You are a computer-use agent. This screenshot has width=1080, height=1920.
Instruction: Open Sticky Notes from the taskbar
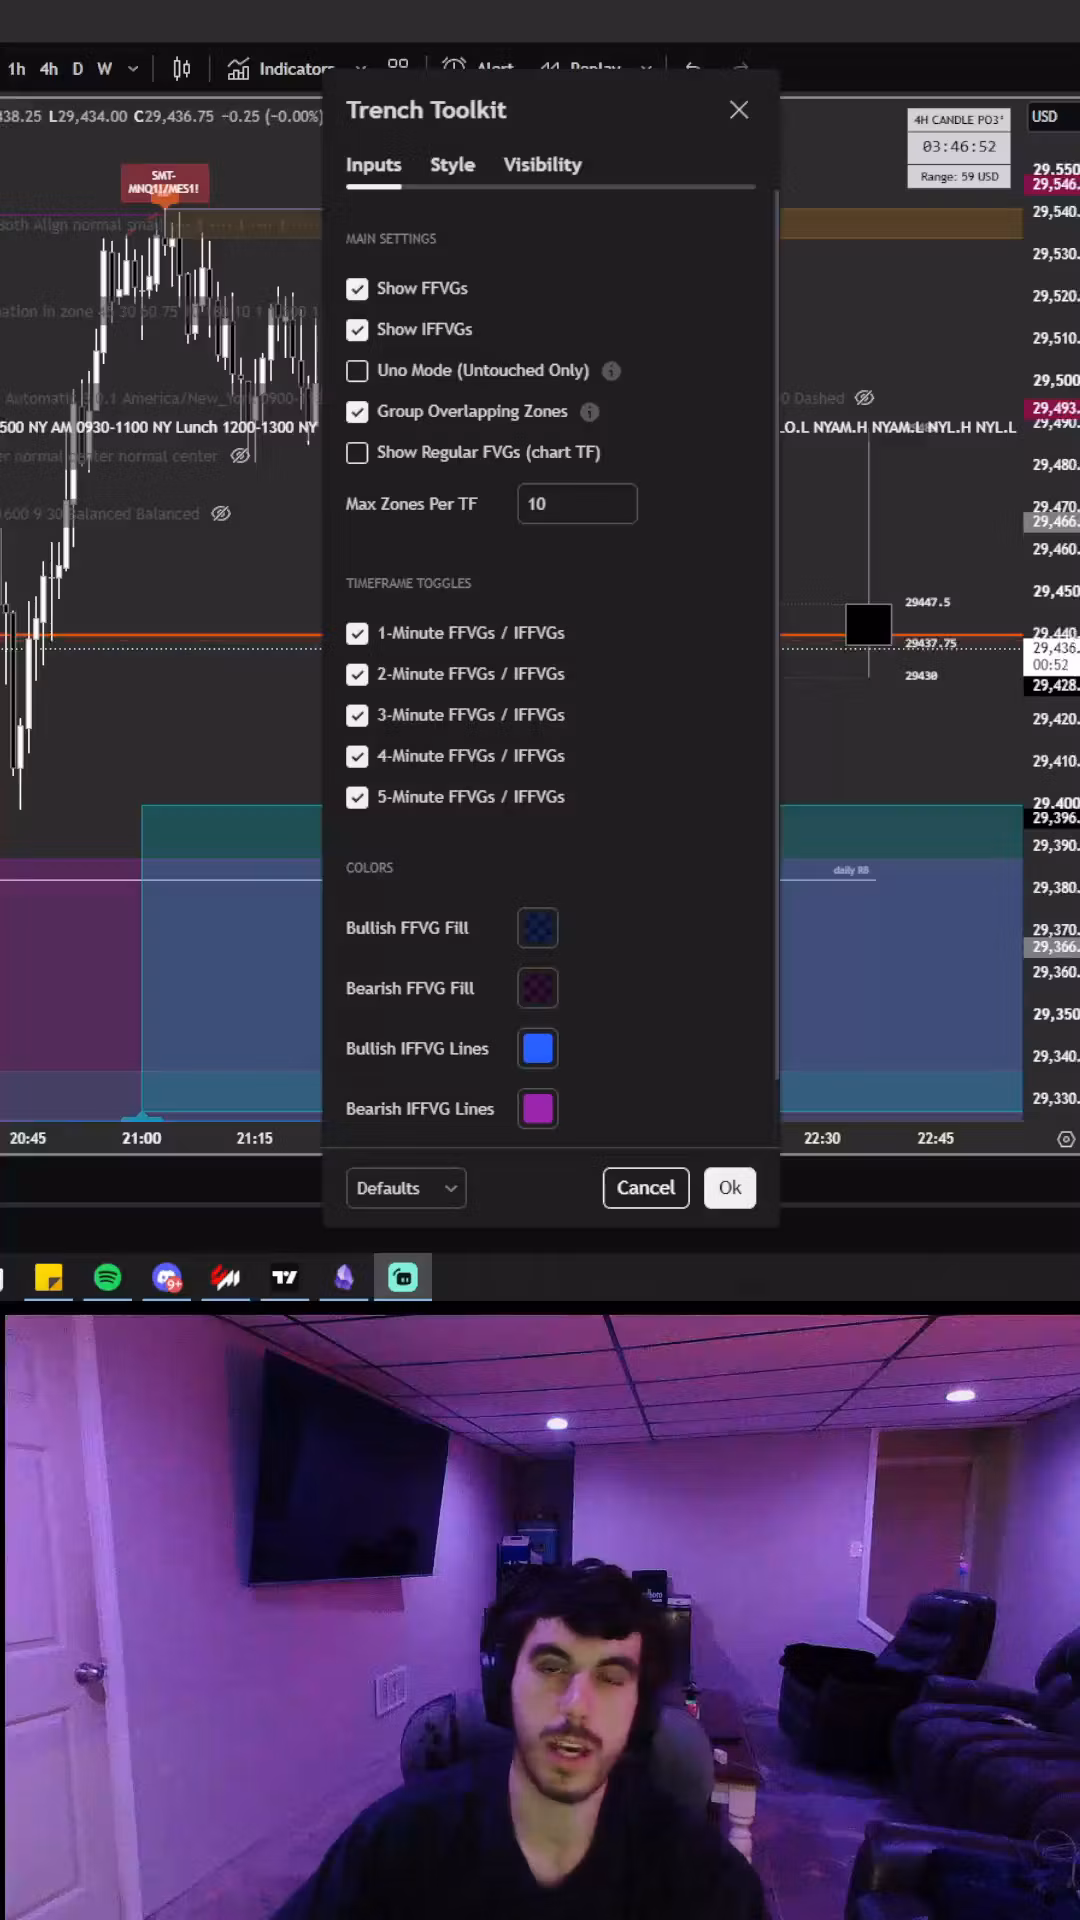[x=48, y=1277]
